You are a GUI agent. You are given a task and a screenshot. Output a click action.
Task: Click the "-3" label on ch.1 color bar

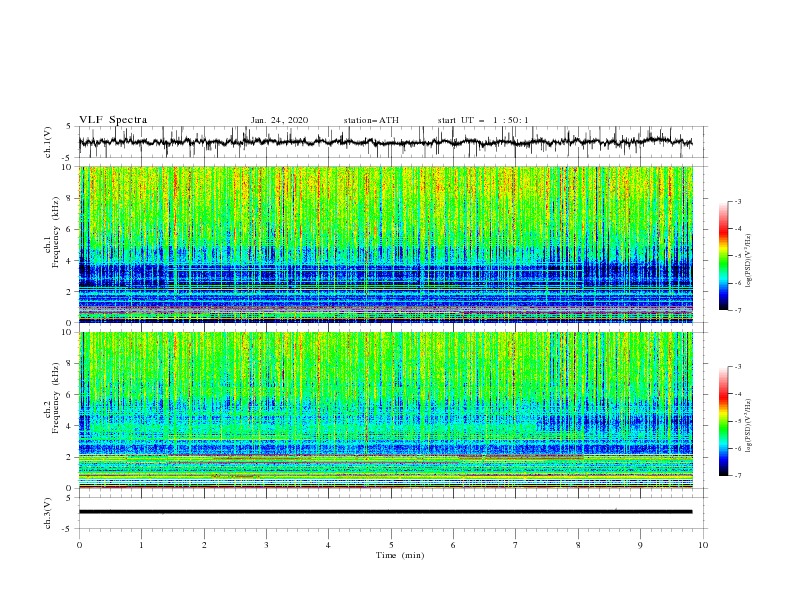(737, 202)
